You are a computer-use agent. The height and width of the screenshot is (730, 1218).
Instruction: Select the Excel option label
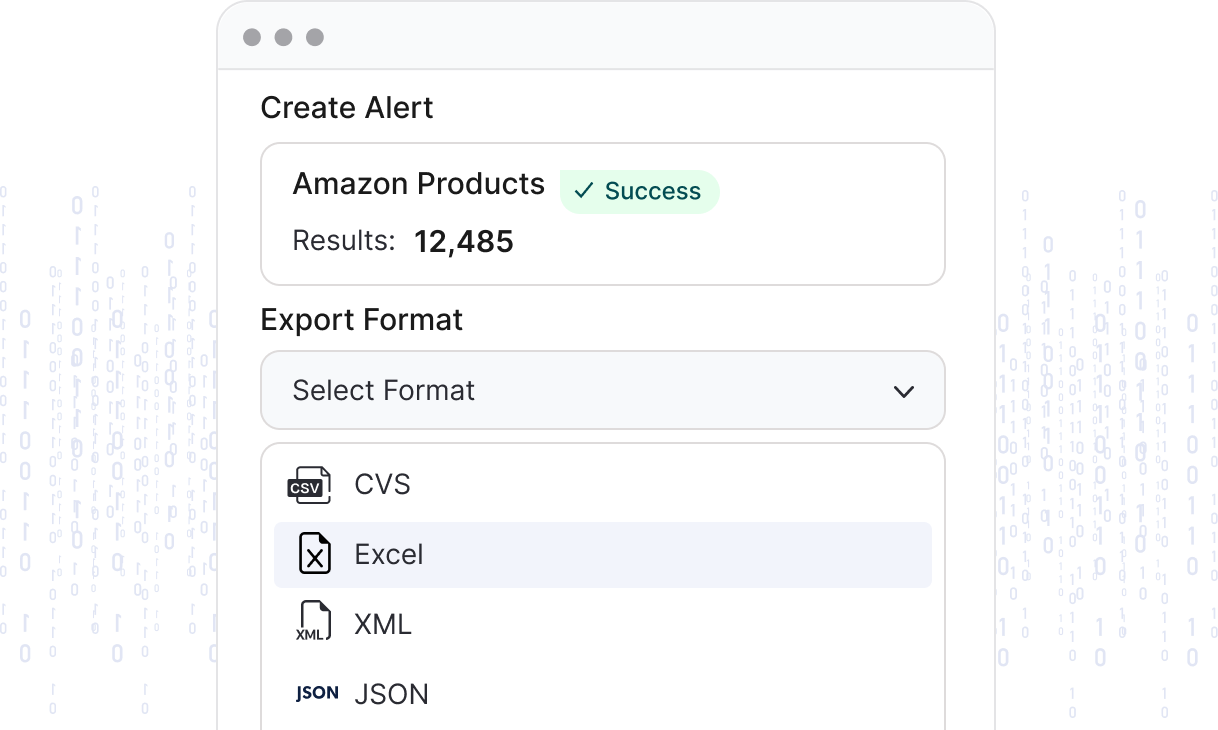tap(389, 554)
